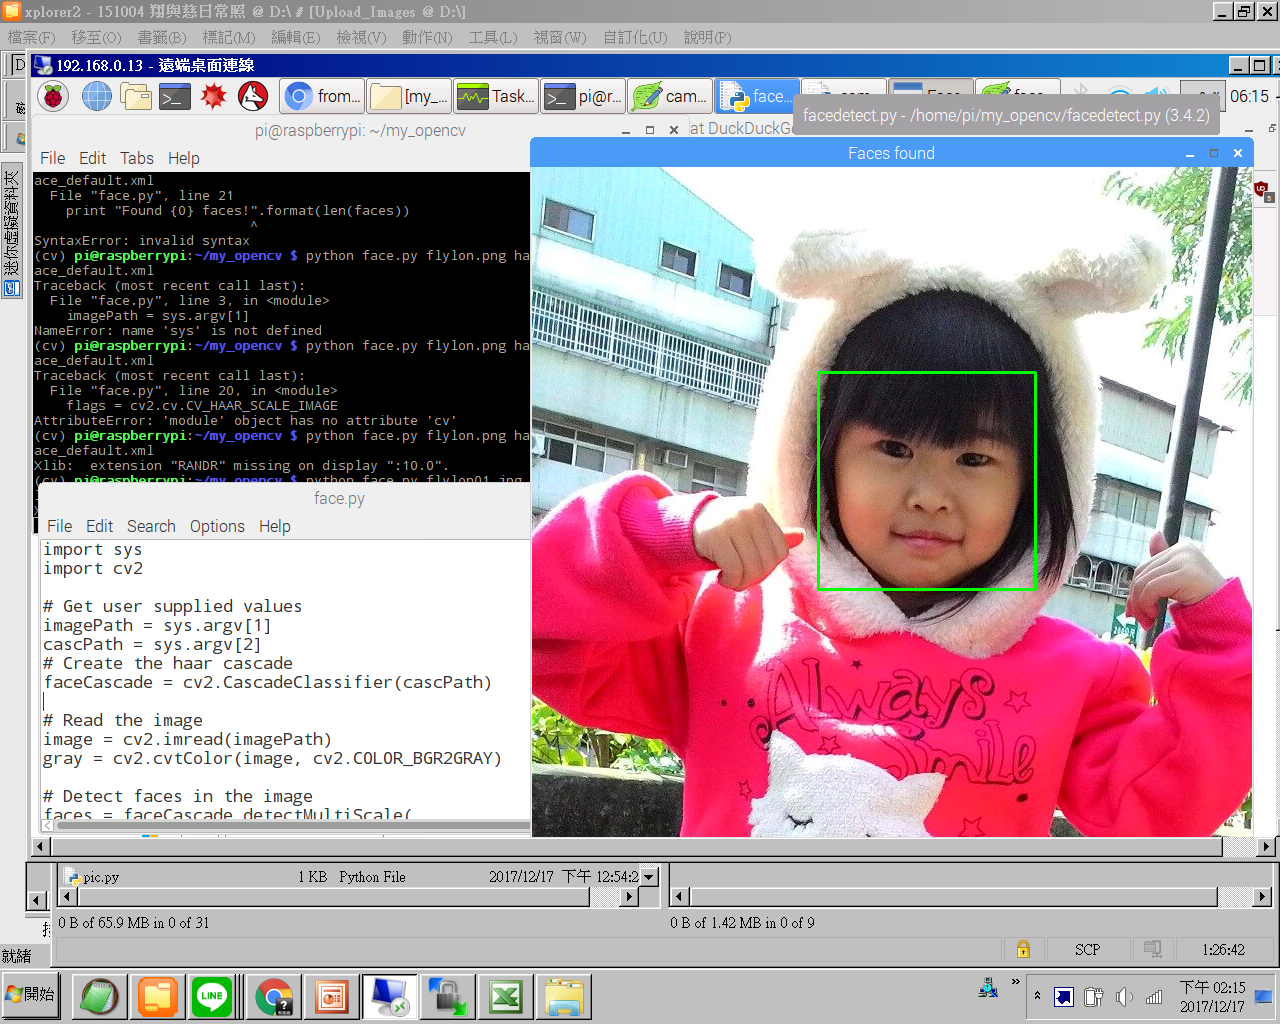Launch the web browser globe icon
This screenshot has height=1024, width=1280.
point(96,97)
